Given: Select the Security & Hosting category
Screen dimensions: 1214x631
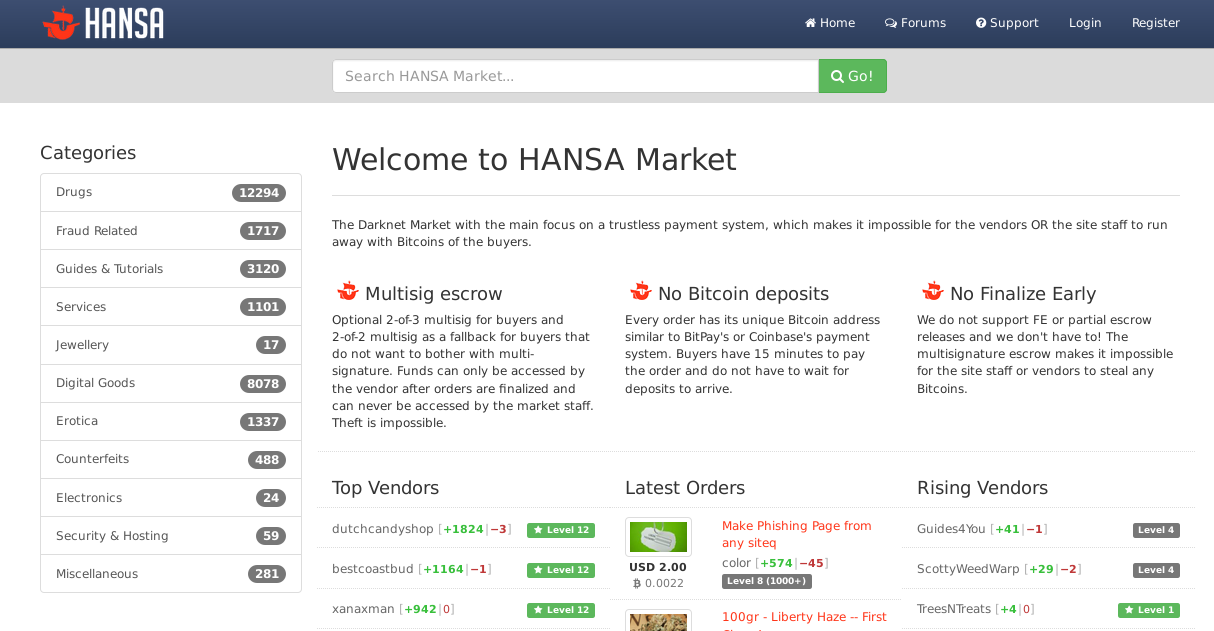Looking at the screenshot, I should (x=112, y=536).
